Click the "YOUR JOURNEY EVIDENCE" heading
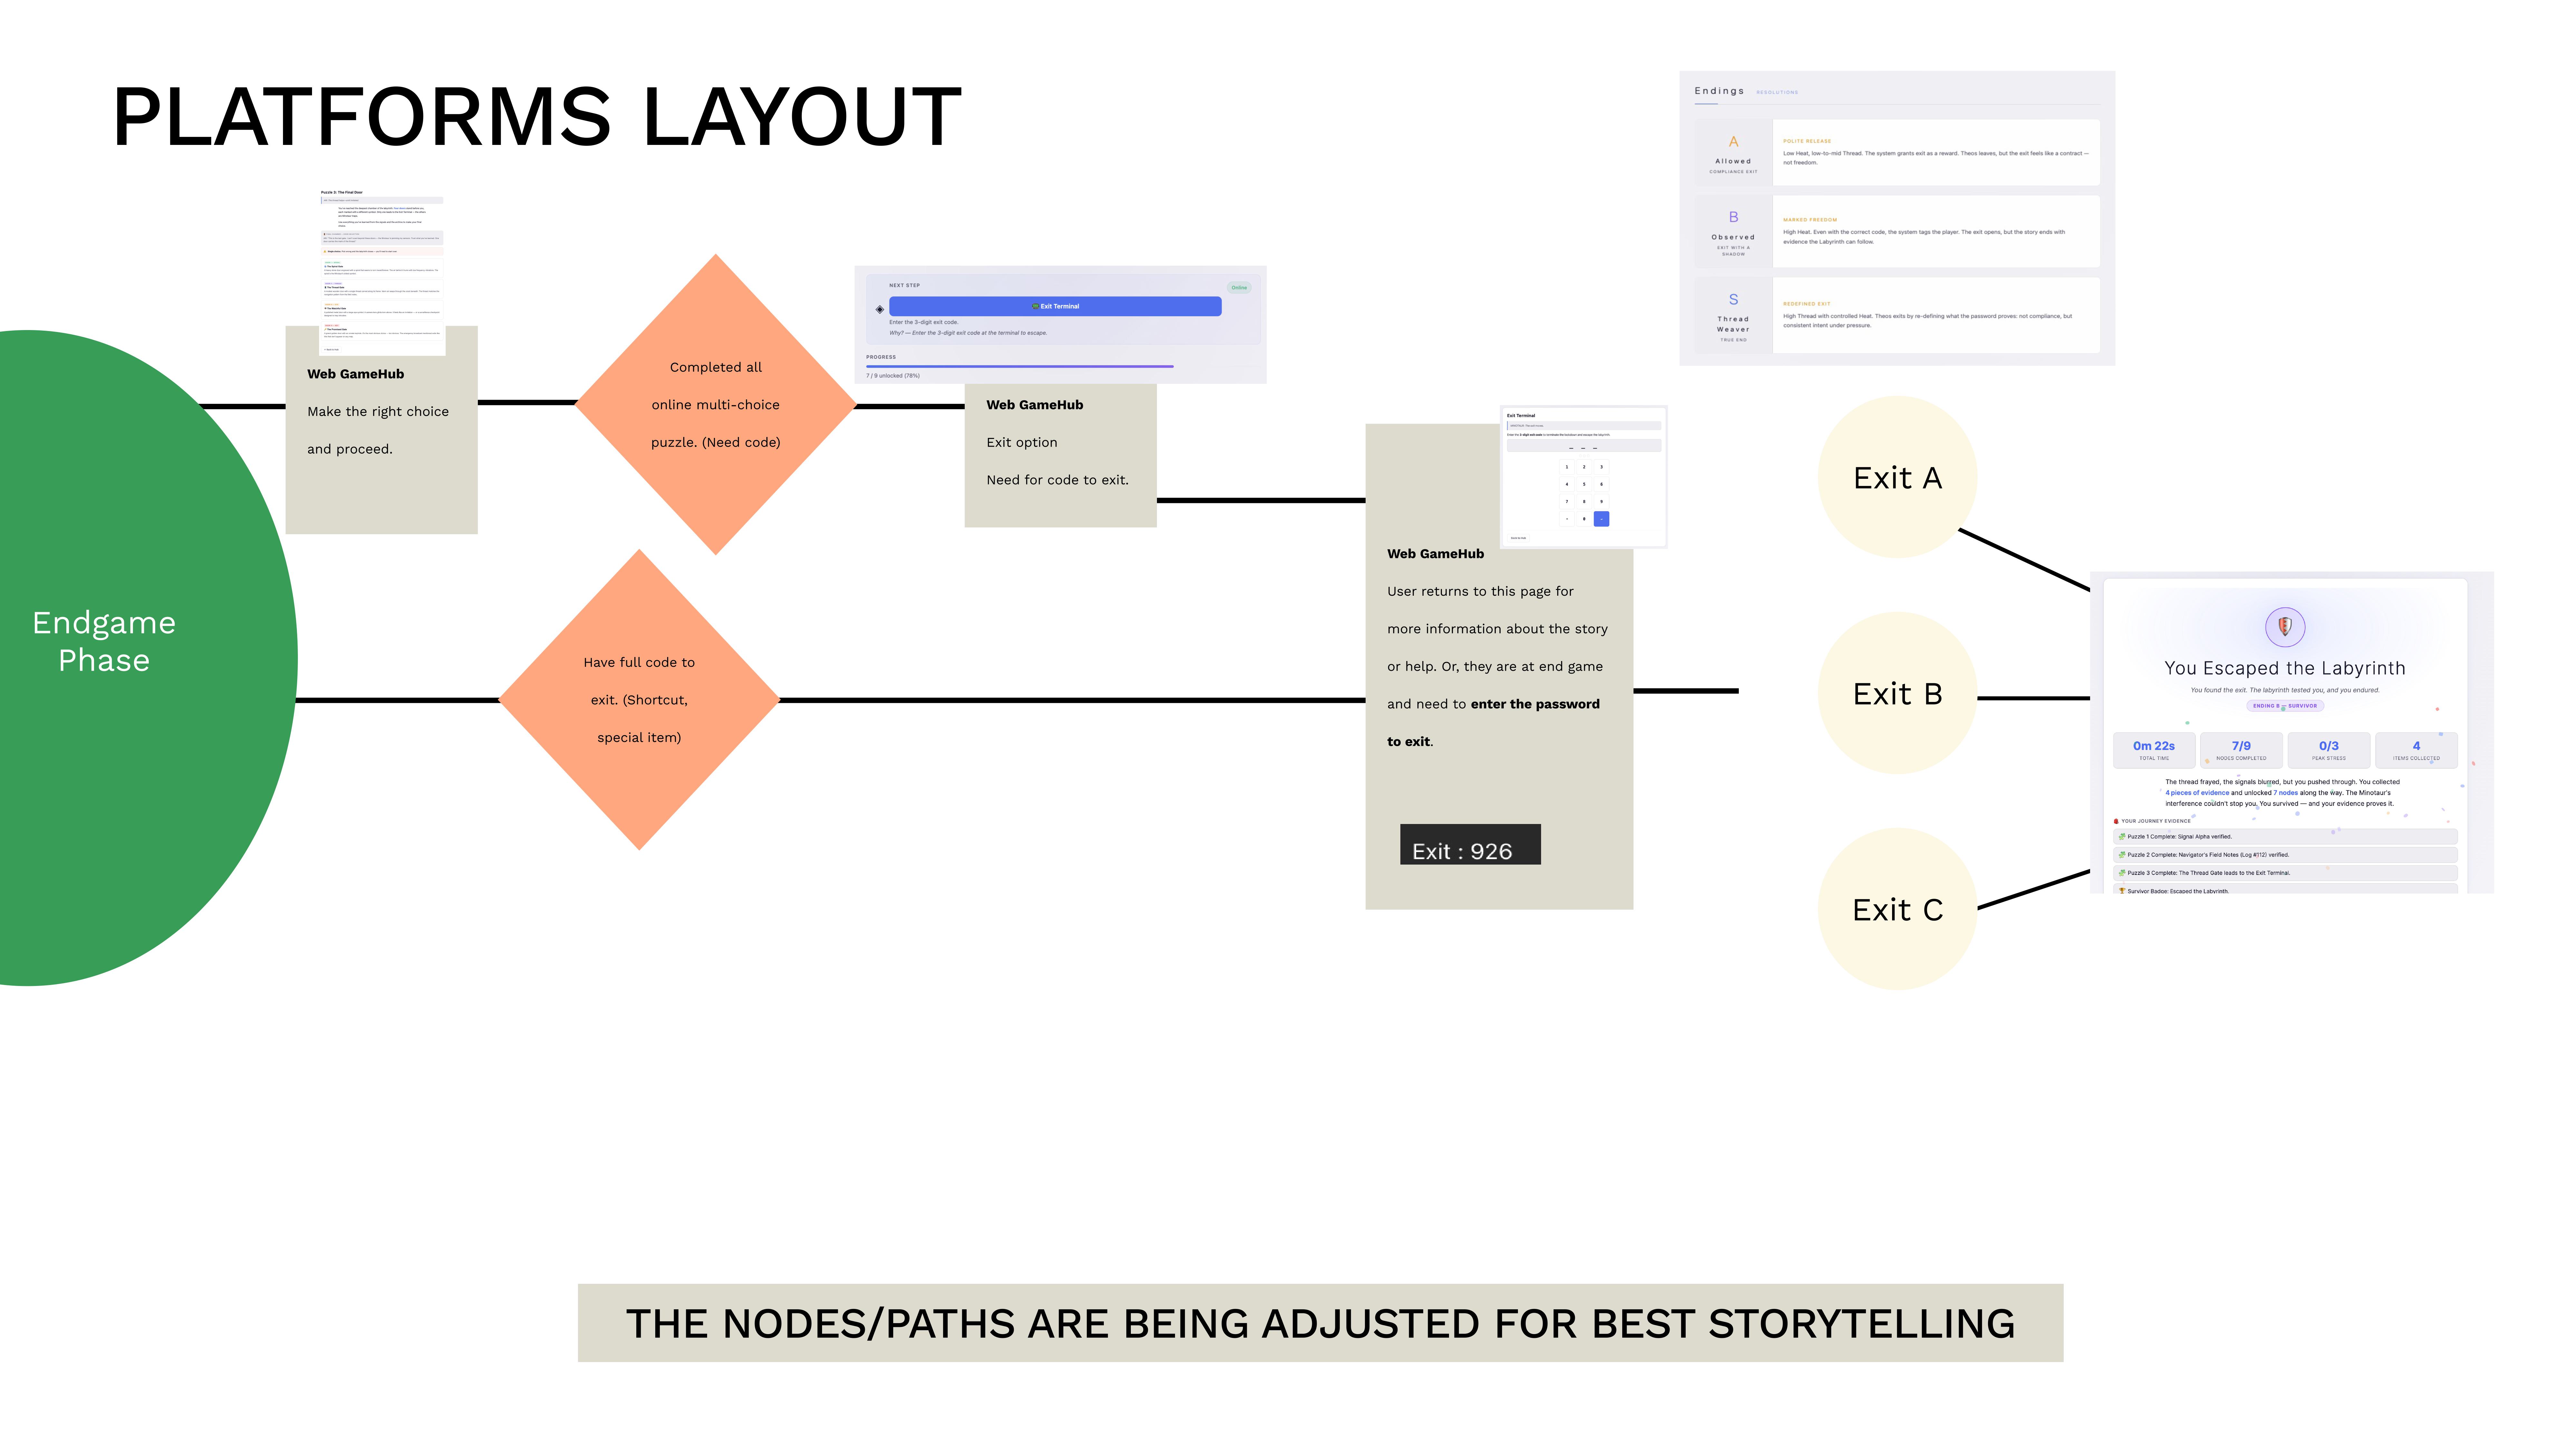2576x1449 pixels. point(2156,821)
